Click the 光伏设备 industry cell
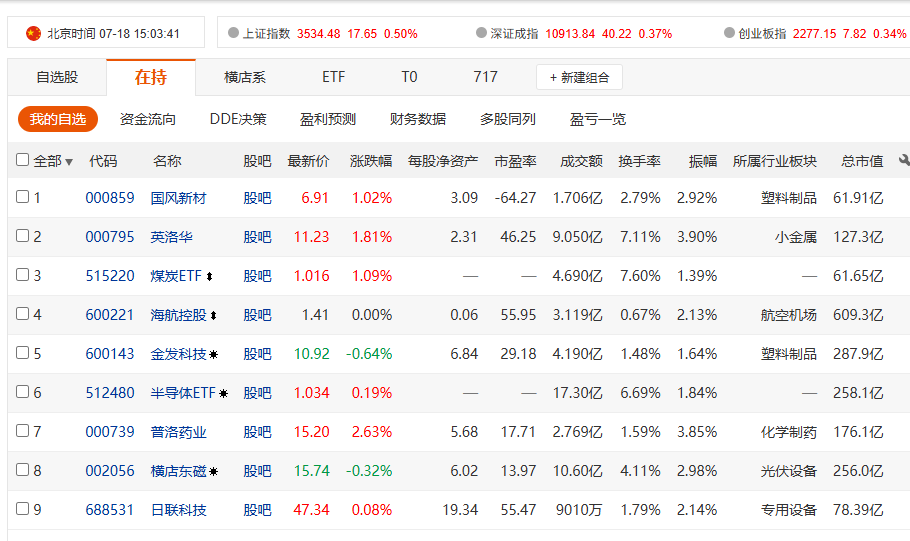 coord(789,471)
